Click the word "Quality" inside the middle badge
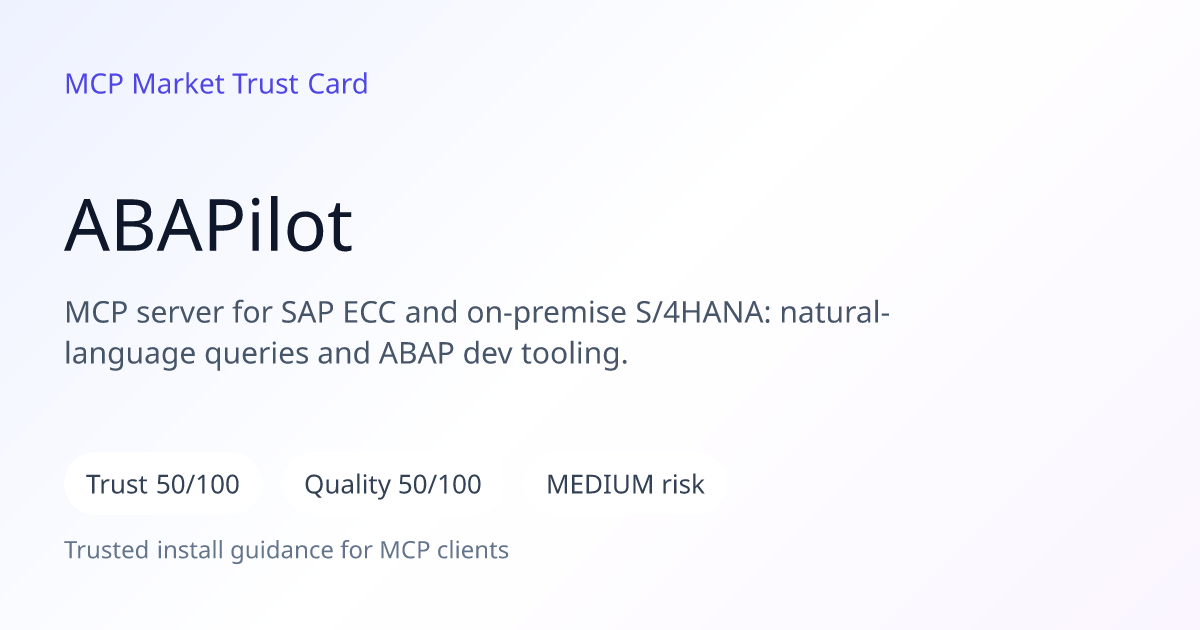The image size is (1200, 630). click(348, 486)
